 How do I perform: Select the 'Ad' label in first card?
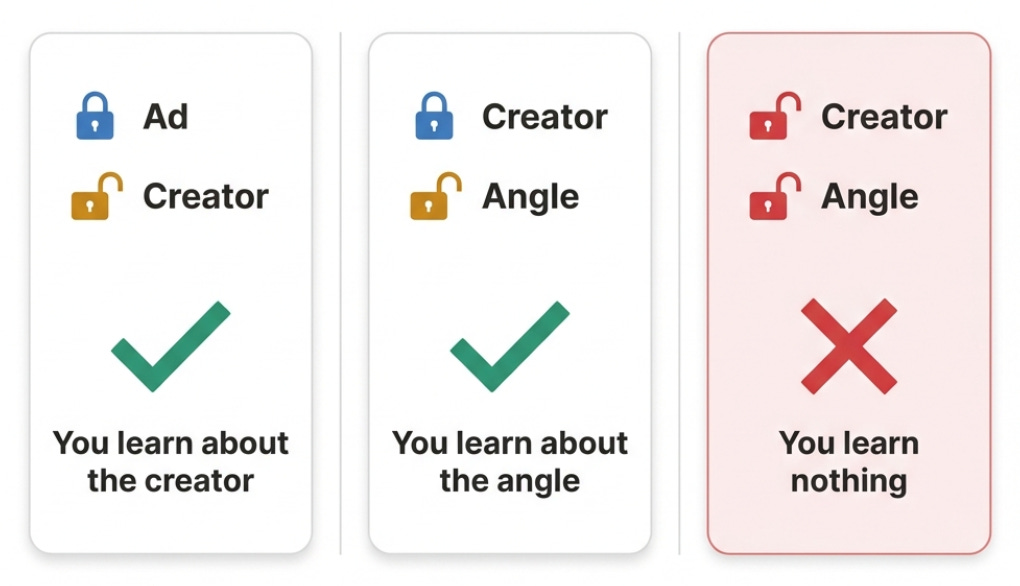tap(166, 117)
